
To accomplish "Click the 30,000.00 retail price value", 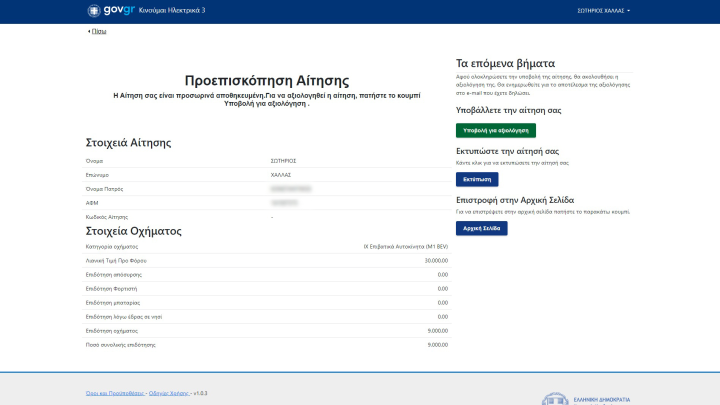I will pyautogui.click(x=436, y=259).
